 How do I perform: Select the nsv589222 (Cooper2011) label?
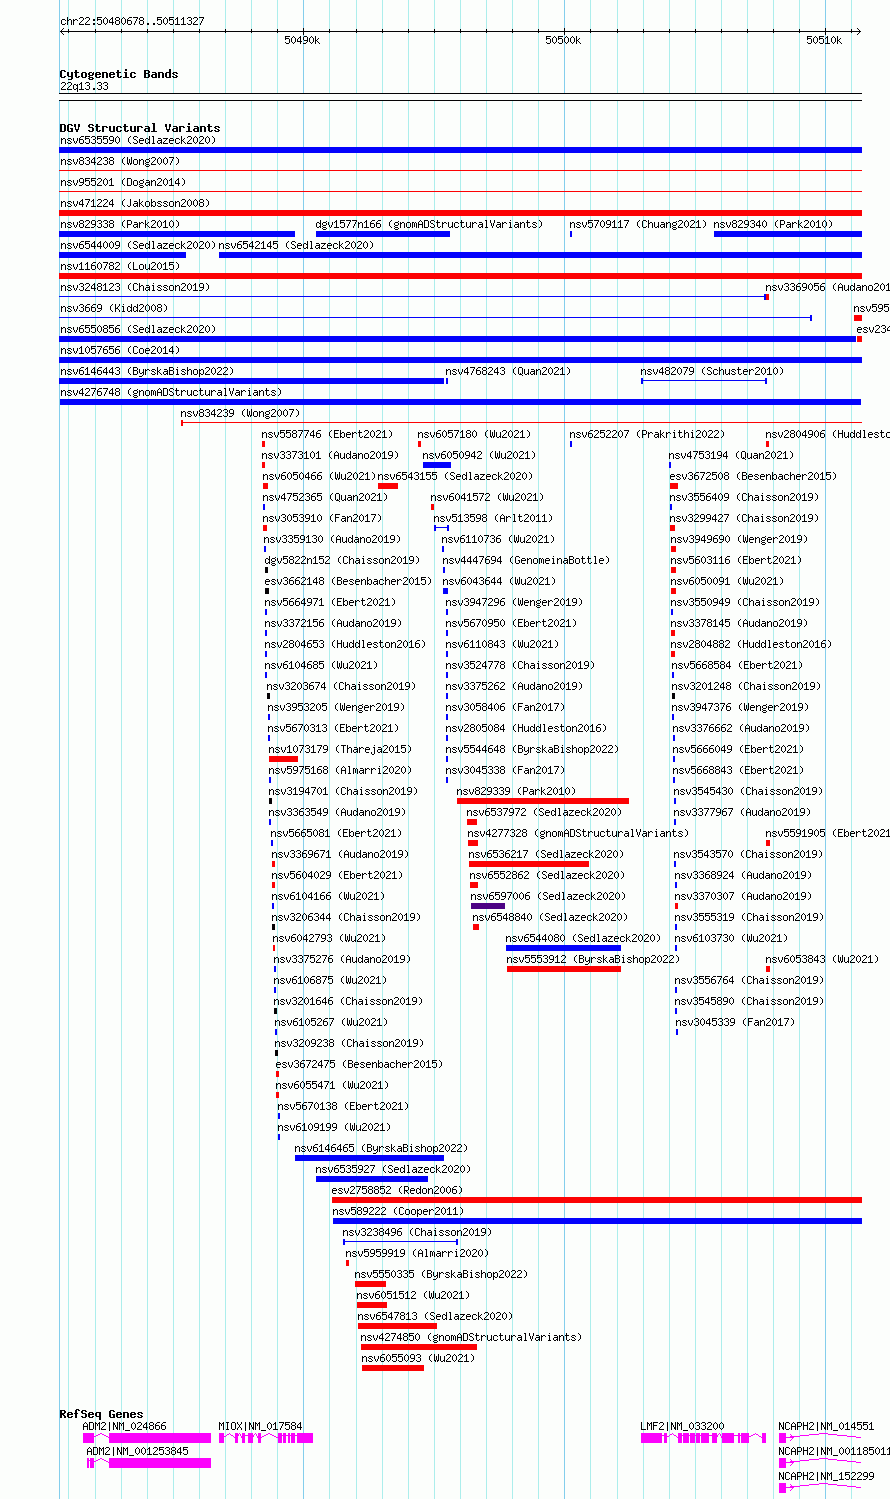pos(398,1211)
